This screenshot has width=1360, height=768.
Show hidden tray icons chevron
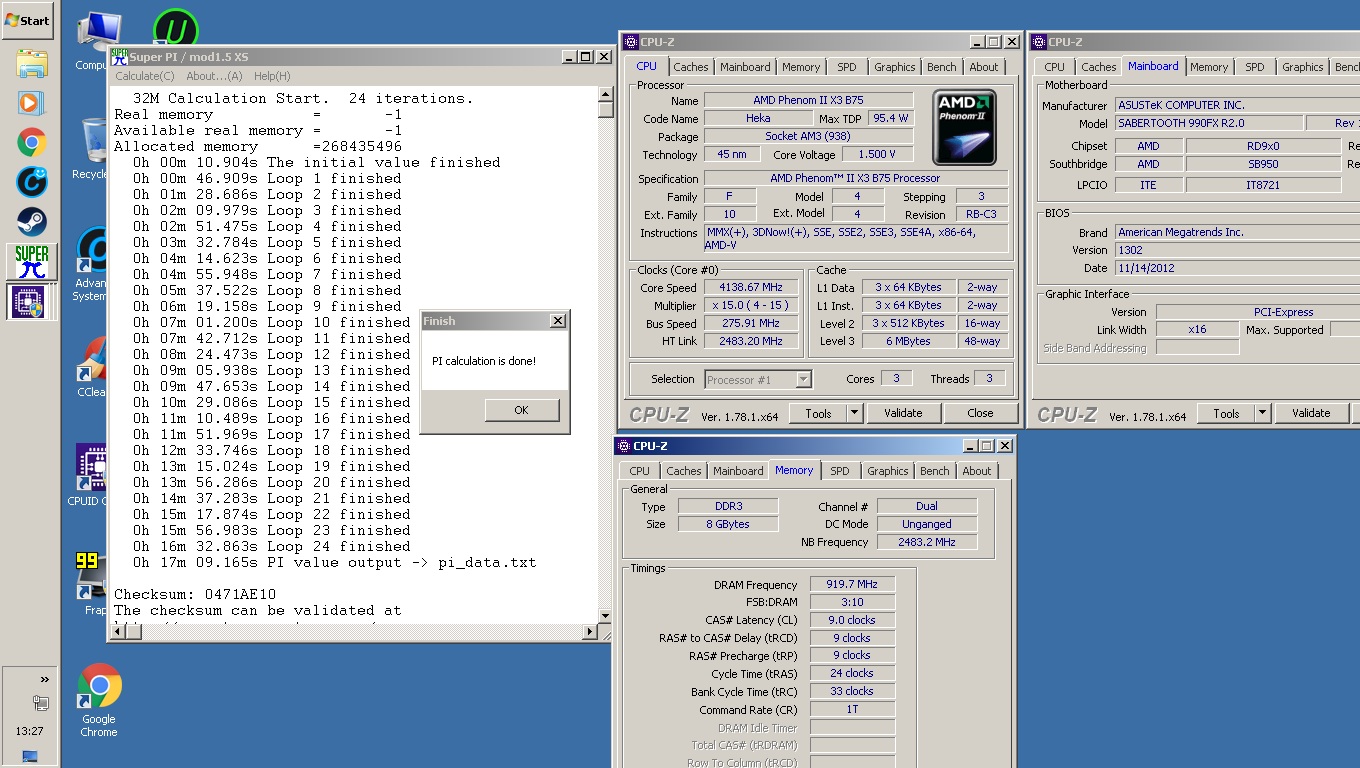[44, 679]
